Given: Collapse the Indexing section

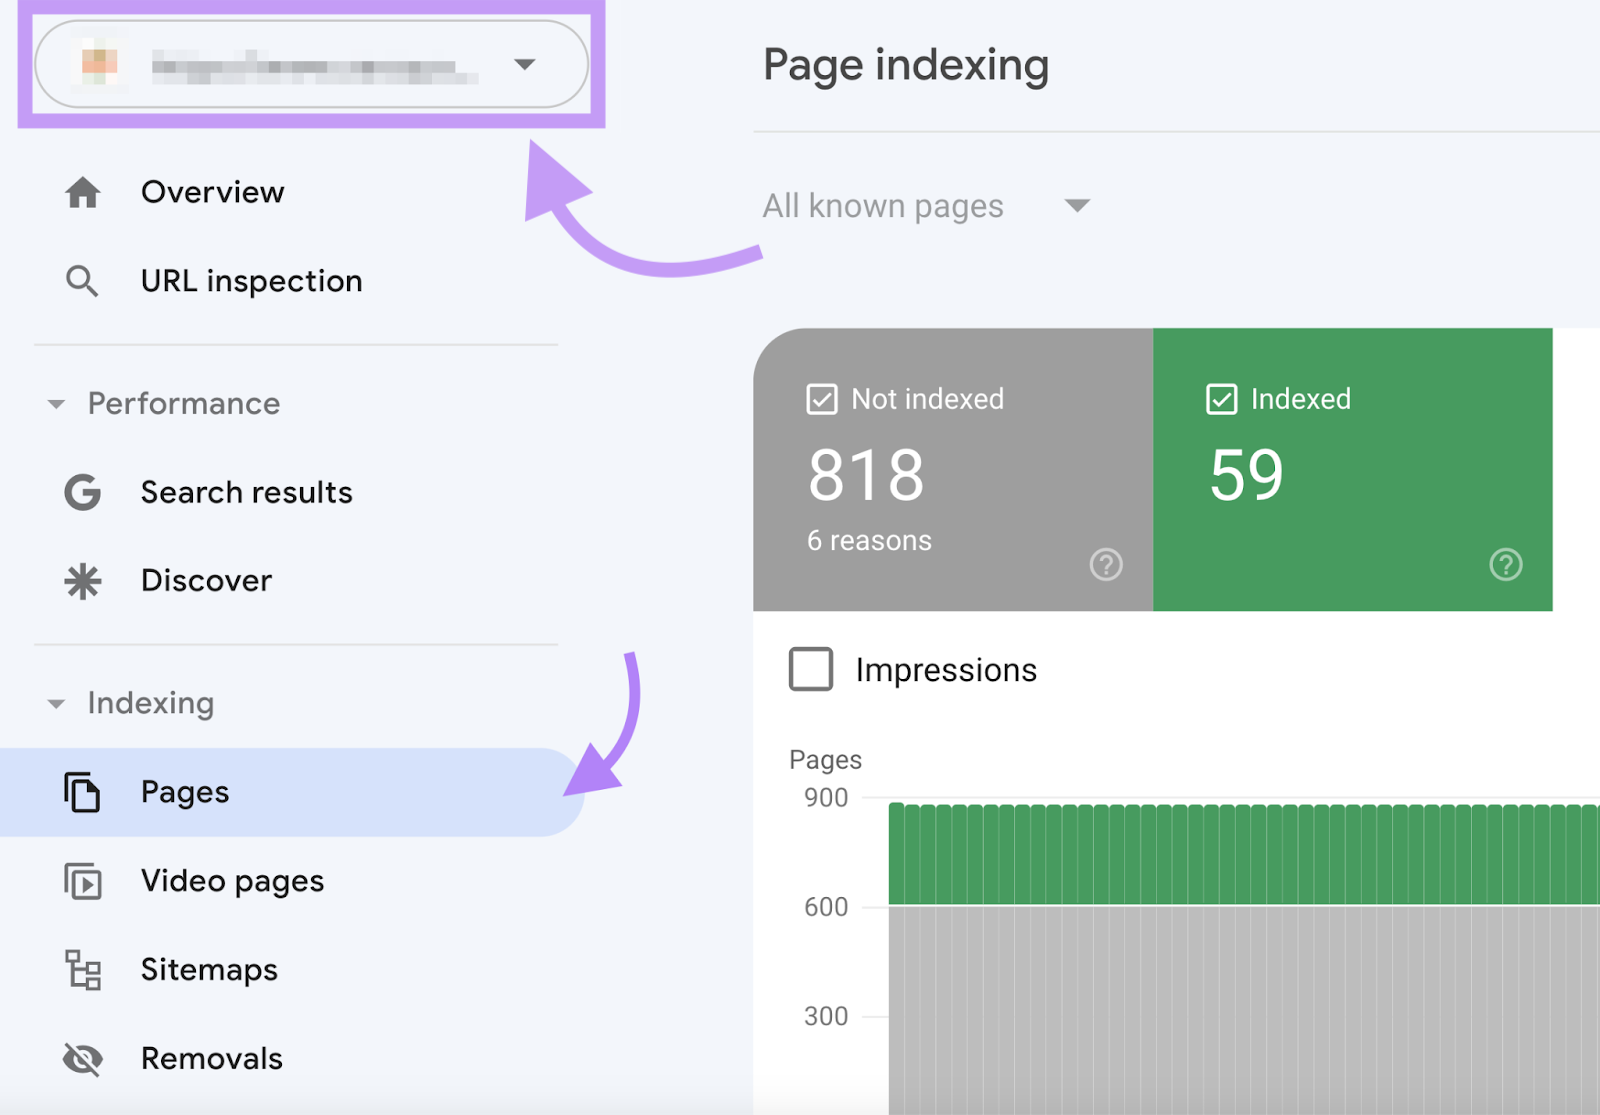Looking at the screenshot, I should tap(57, 703).
